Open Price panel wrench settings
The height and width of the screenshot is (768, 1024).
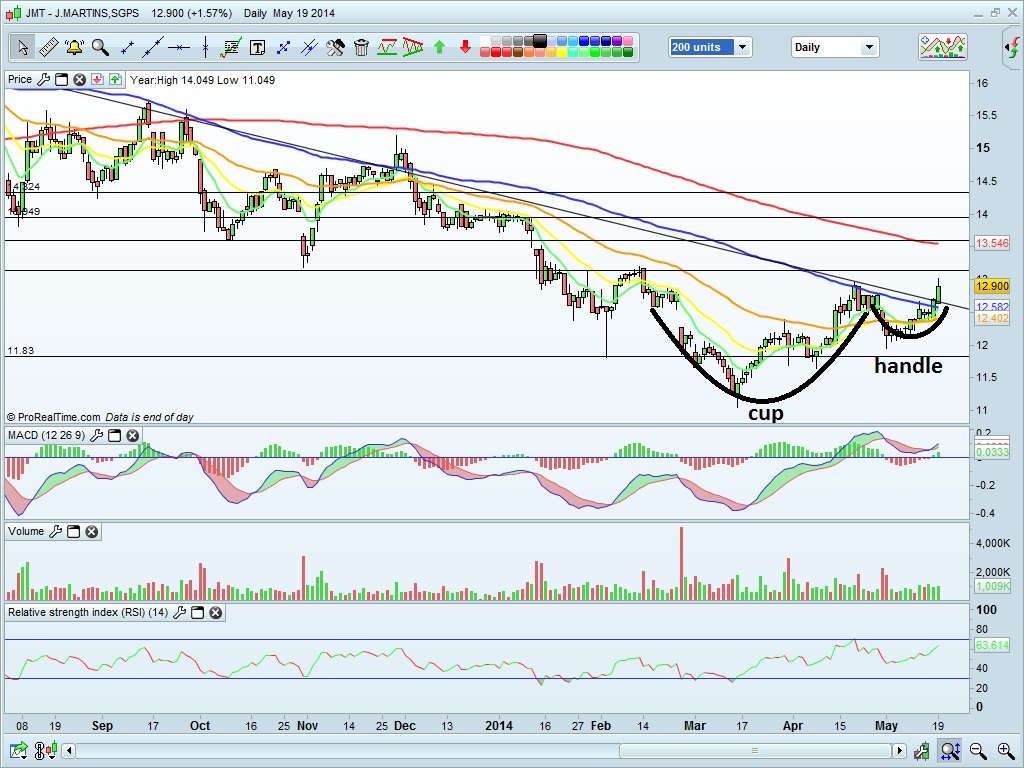[43, 80]
